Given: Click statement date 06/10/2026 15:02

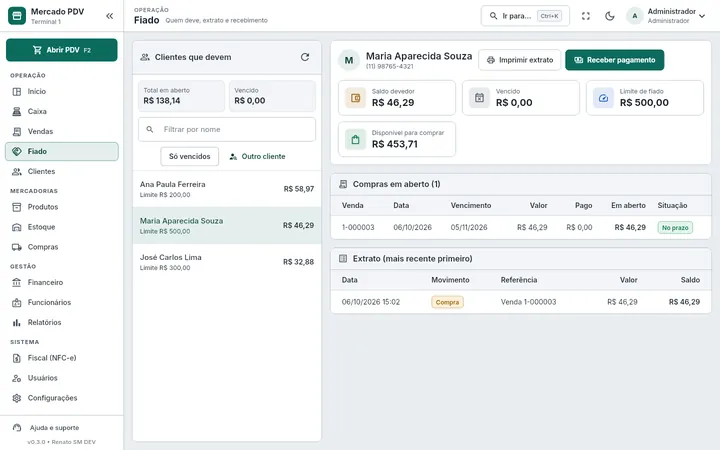Looking at the screenshot, I should click(371, 302).
